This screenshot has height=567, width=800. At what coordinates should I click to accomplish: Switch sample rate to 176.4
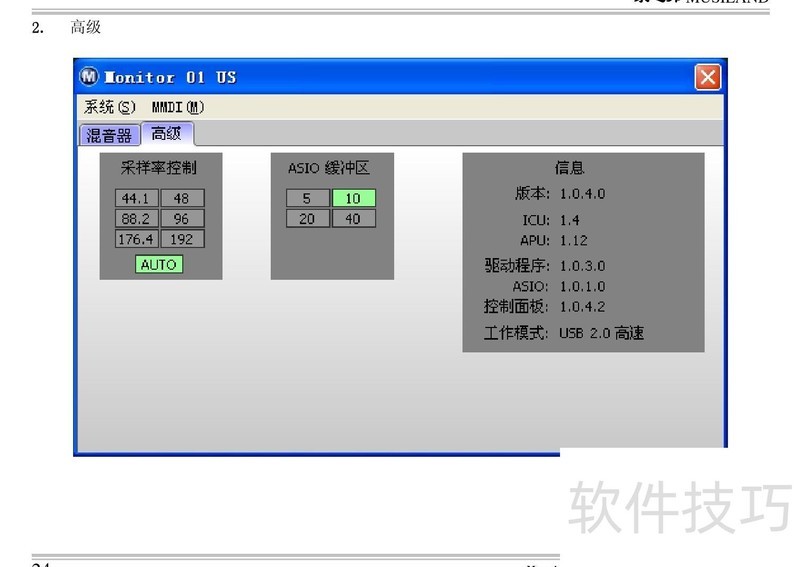(x=135, y=239)
